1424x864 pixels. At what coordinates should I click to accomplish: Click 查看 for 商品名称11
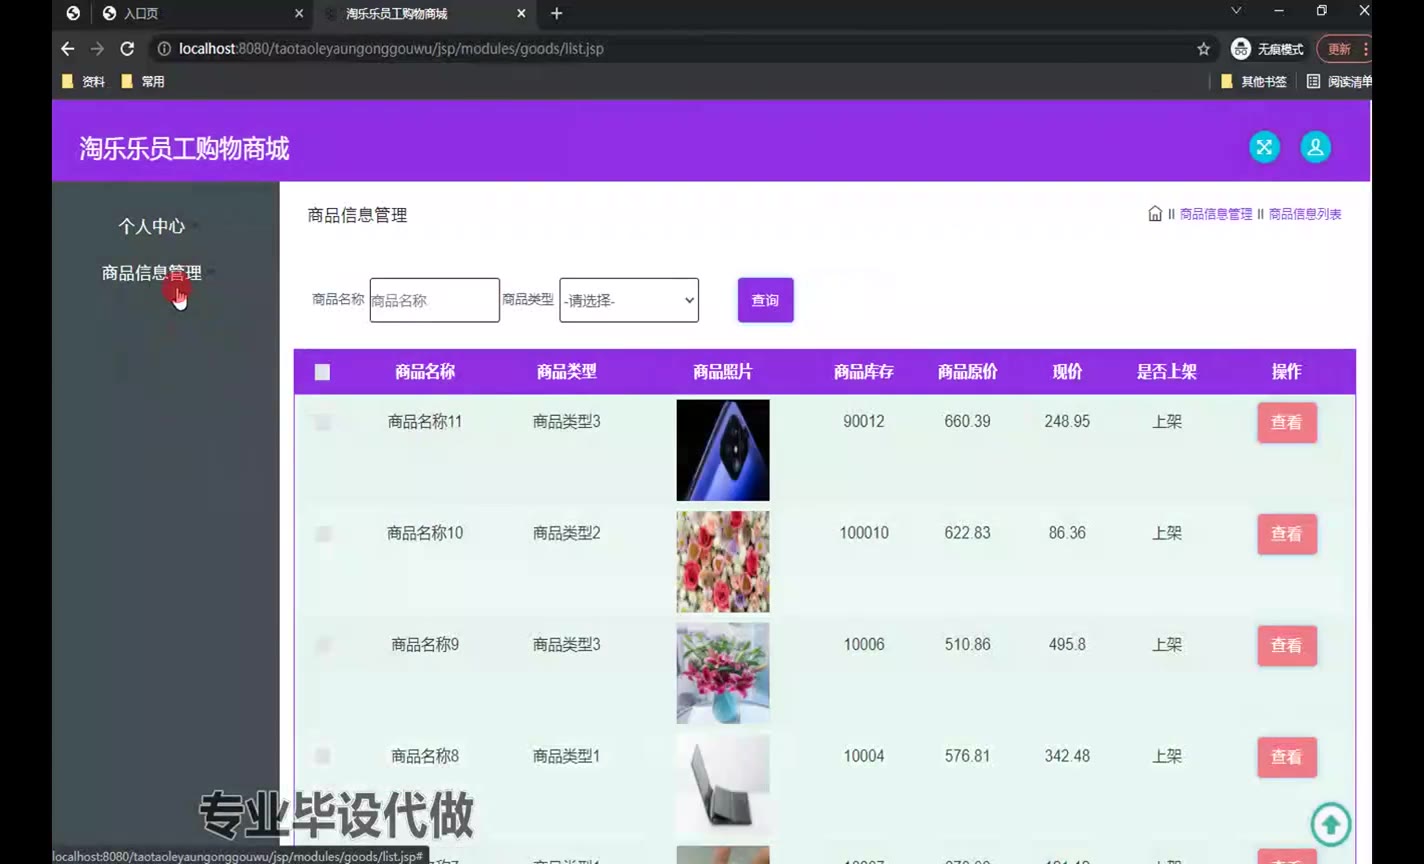pyautogui.click(x=1286, y=423)
